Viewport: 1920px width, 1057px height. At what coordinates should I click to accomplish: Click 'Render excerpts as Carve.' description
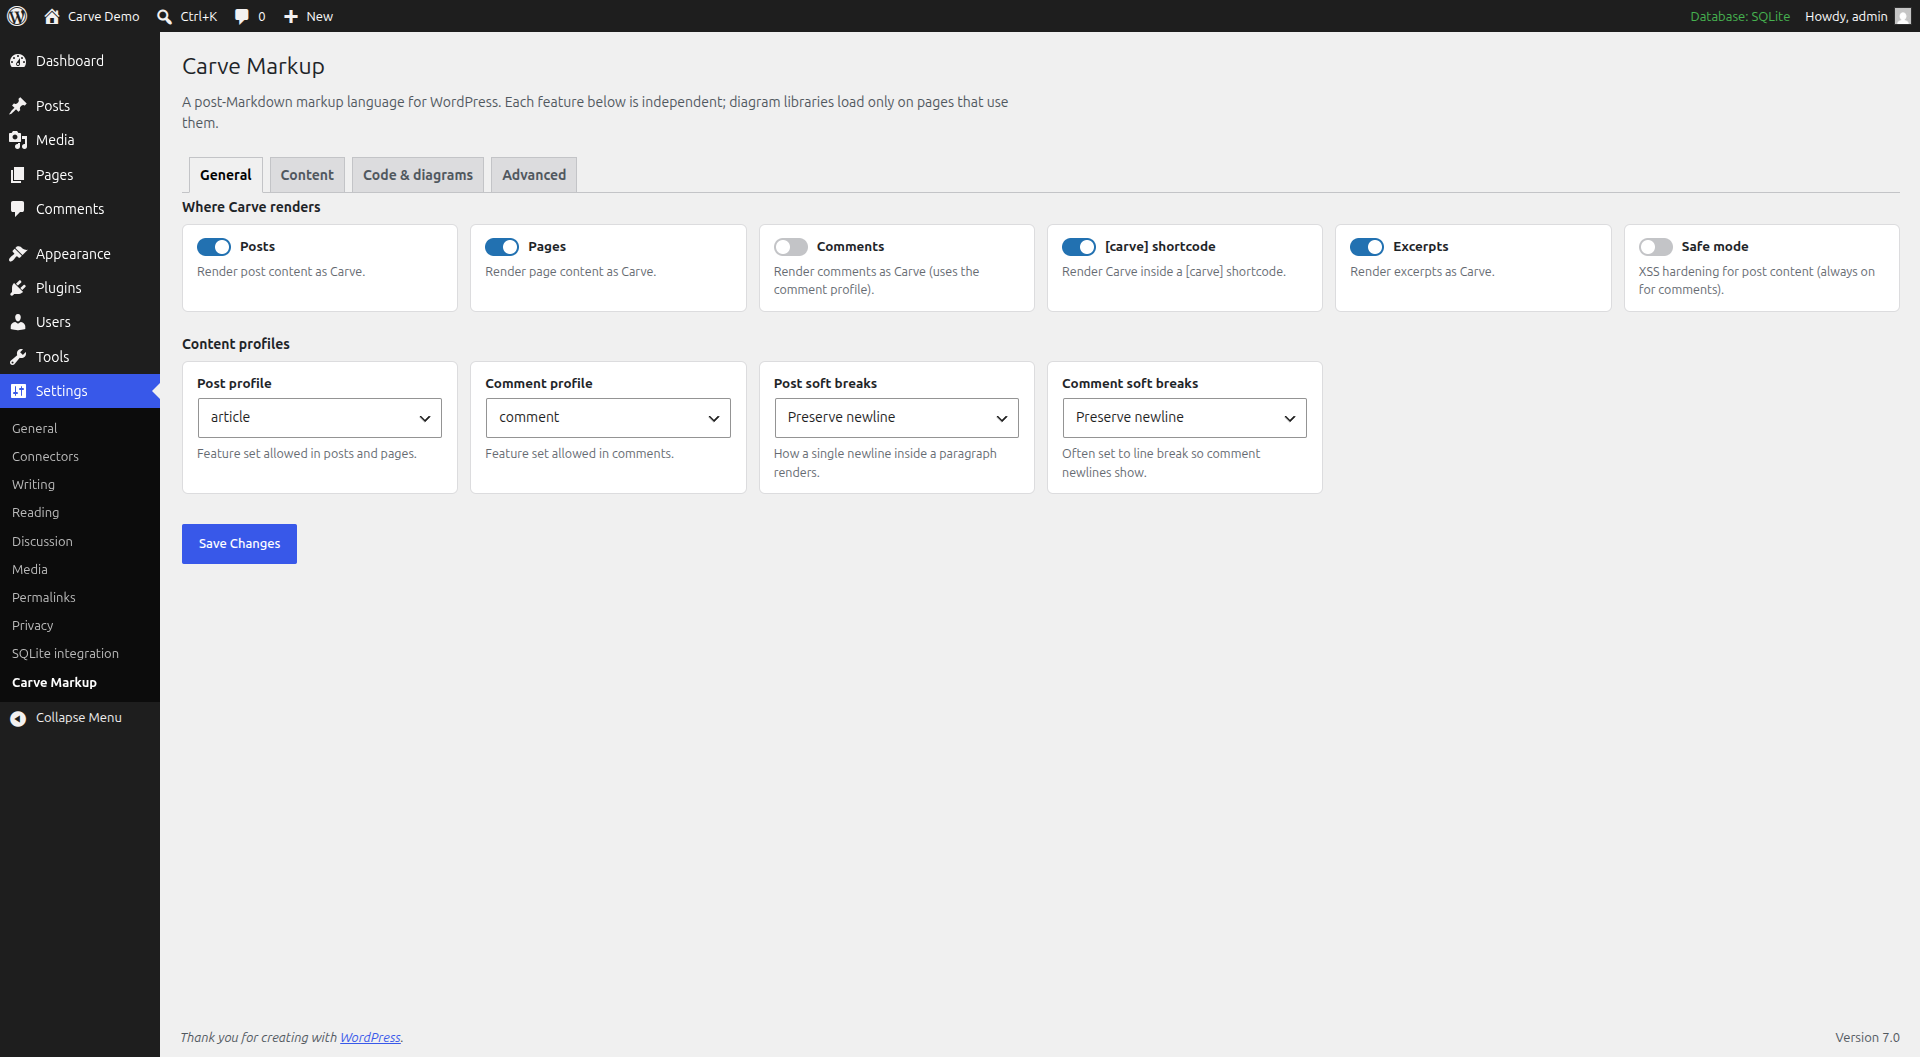[1422, 272]
